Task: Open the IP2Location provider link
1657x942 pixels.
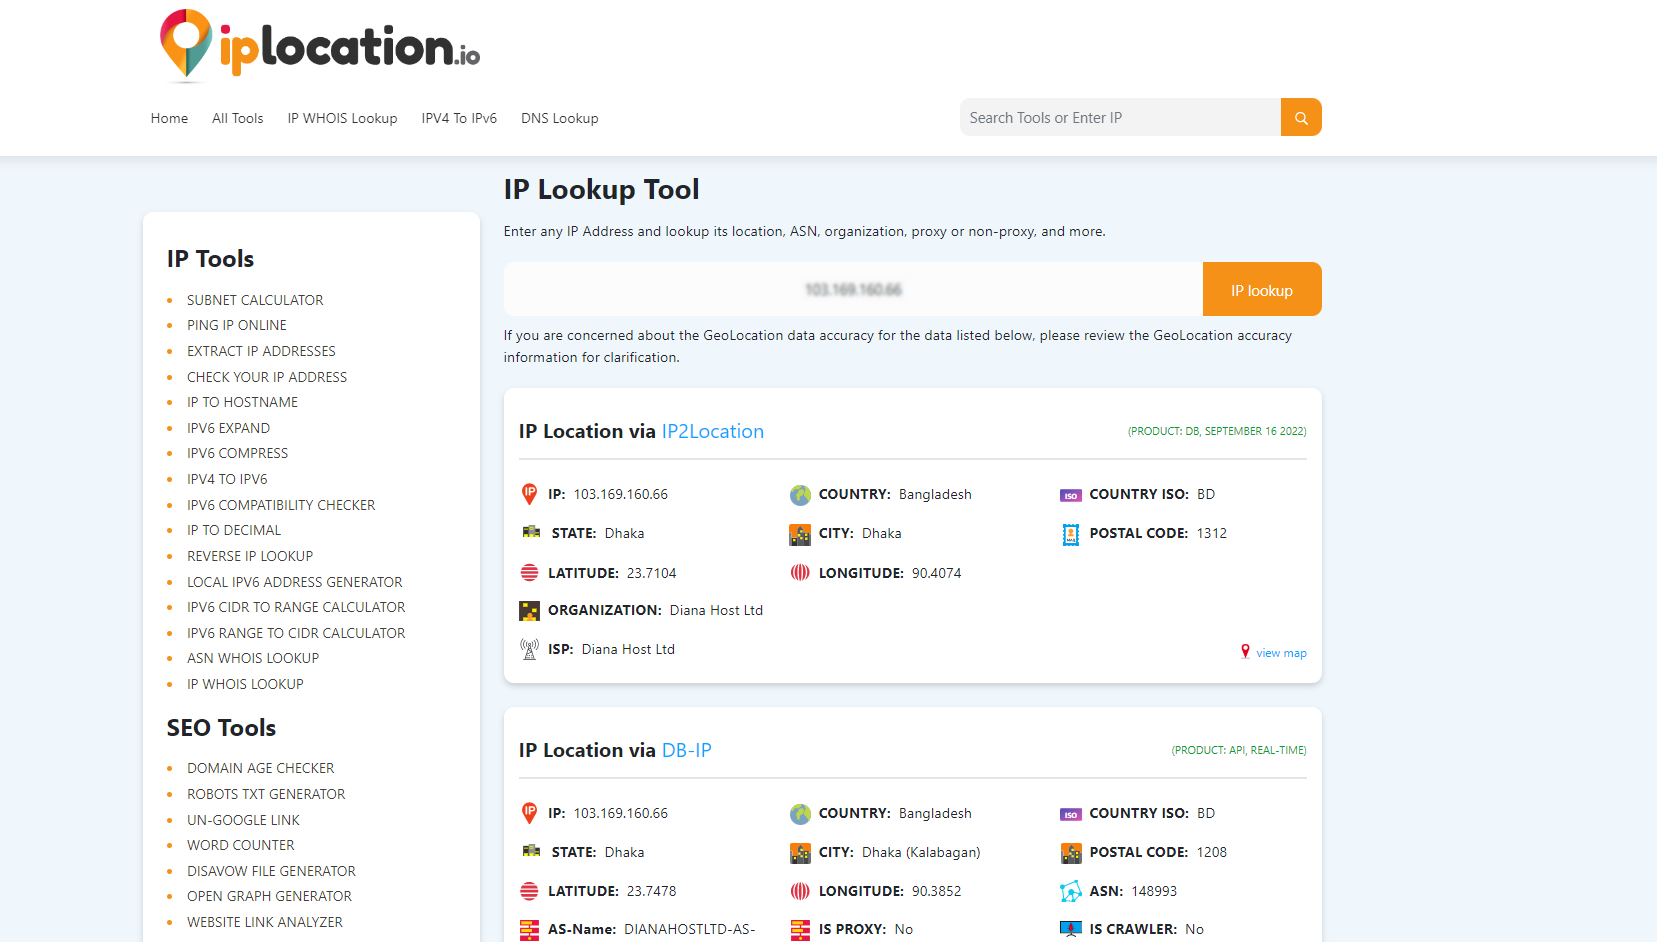Action: point(713,431)
